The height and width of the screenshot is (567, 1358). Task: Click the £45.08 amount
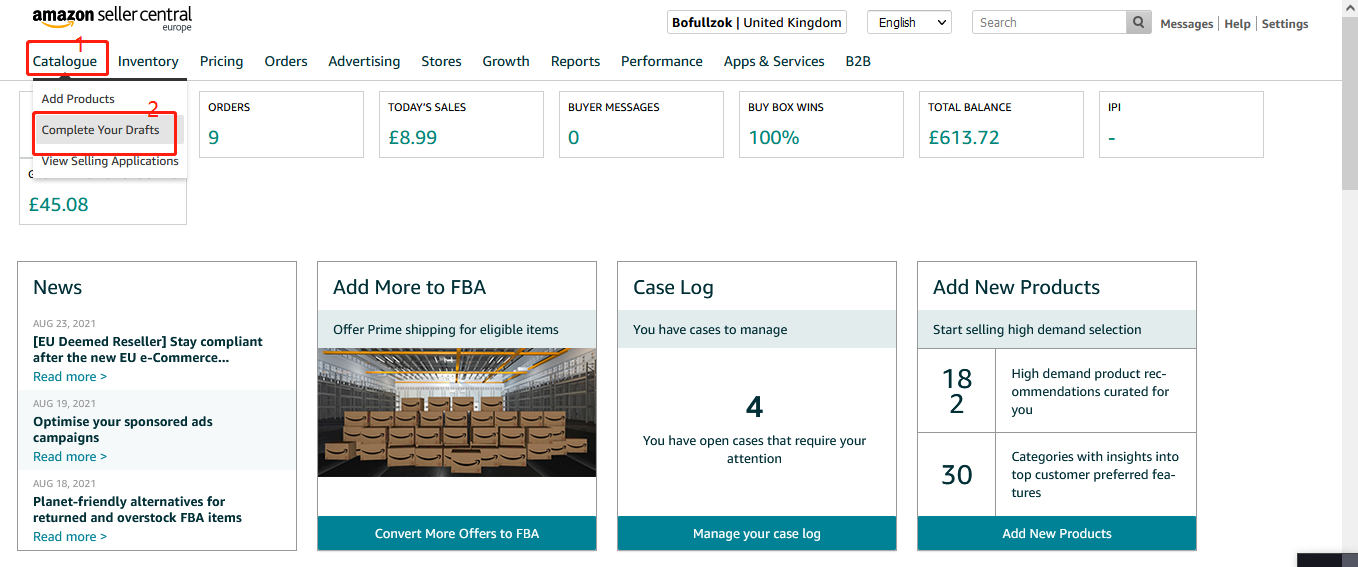pyautogui.click(x=58, y=204)
